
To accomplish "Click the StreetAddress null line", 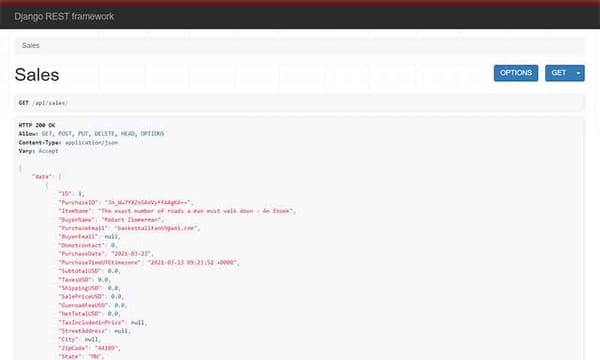I will point(95,331).
